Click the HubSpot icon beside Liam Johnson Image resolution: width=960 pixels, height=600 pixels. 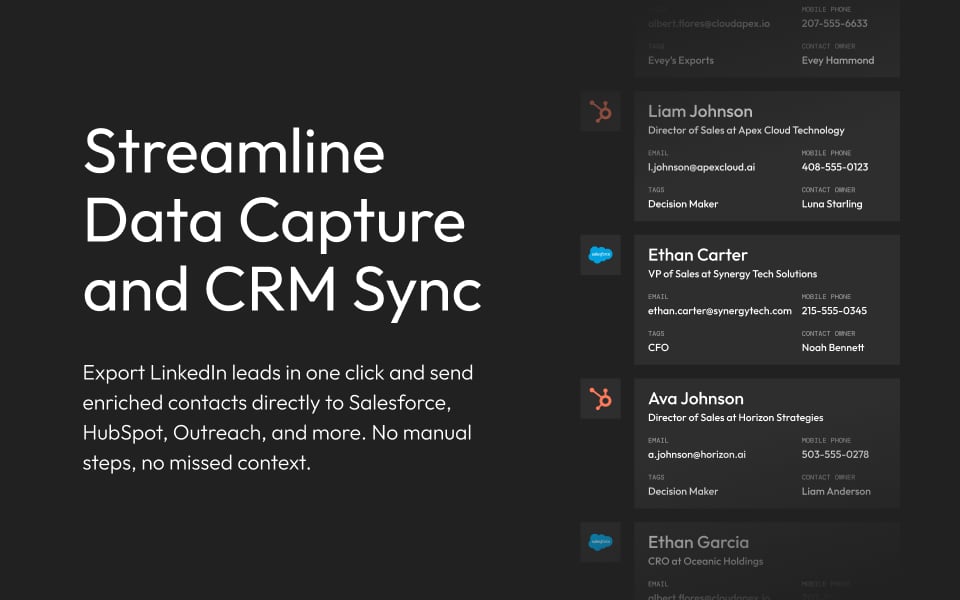coord(601,111)
